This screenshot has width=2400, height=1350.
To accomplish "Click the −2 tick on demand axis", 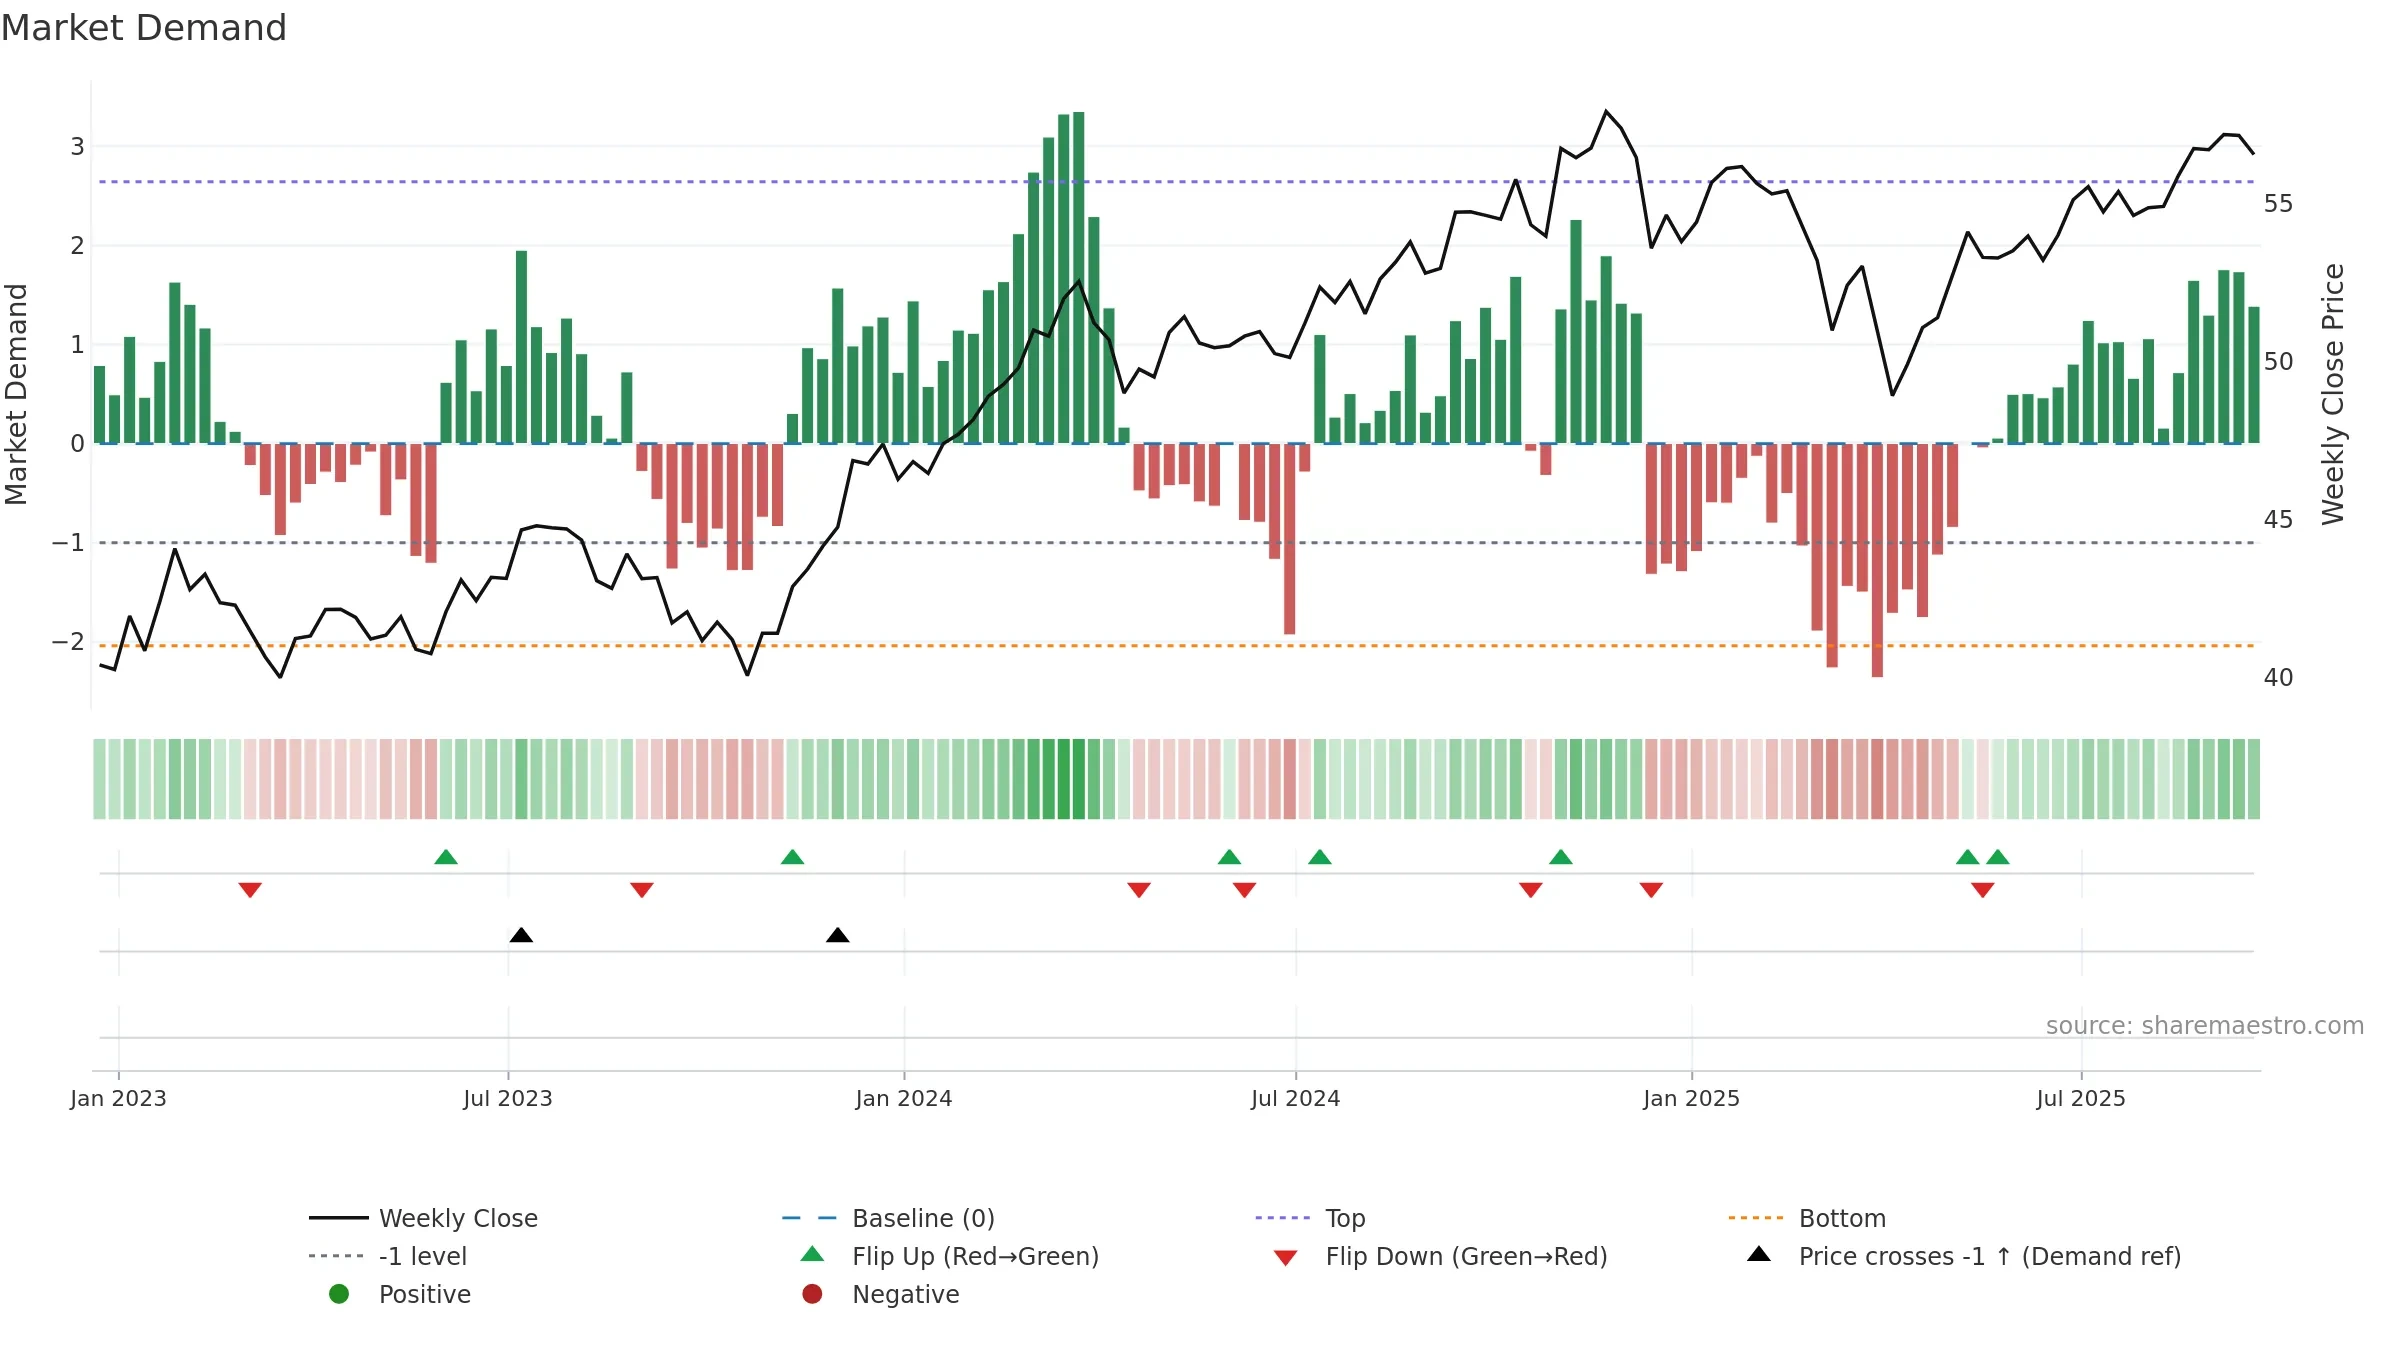I will coord(69,642).
